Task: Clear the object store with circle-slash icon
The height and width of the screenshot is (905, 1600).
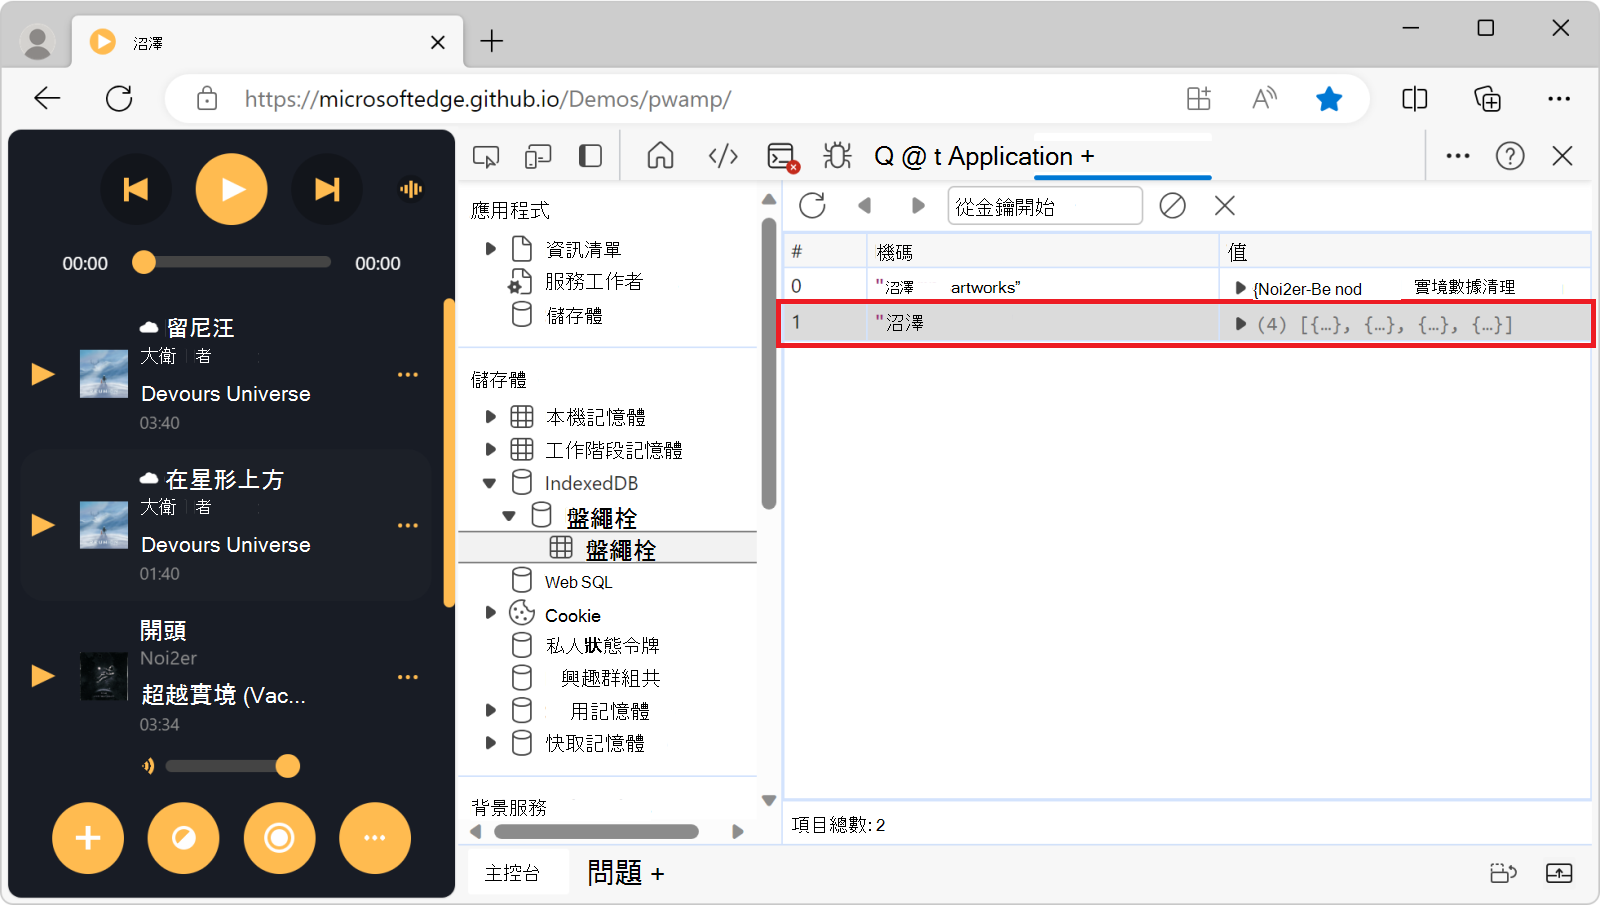Action: (1172, 206)
